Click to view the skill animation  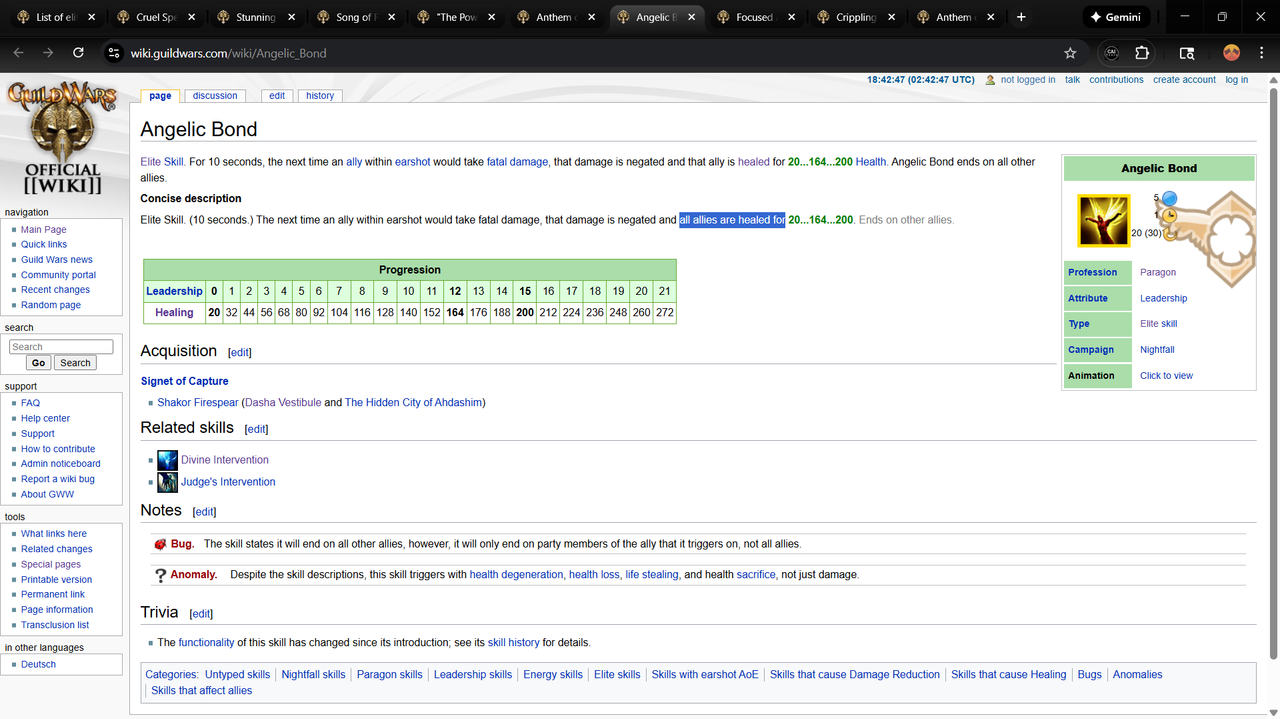click(1166, 376)
